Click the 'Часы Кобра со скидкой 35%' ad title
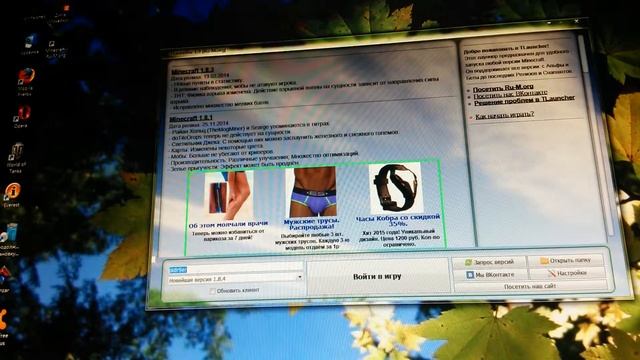Screen dimensions: 640x360 click(x=398, y=221)
